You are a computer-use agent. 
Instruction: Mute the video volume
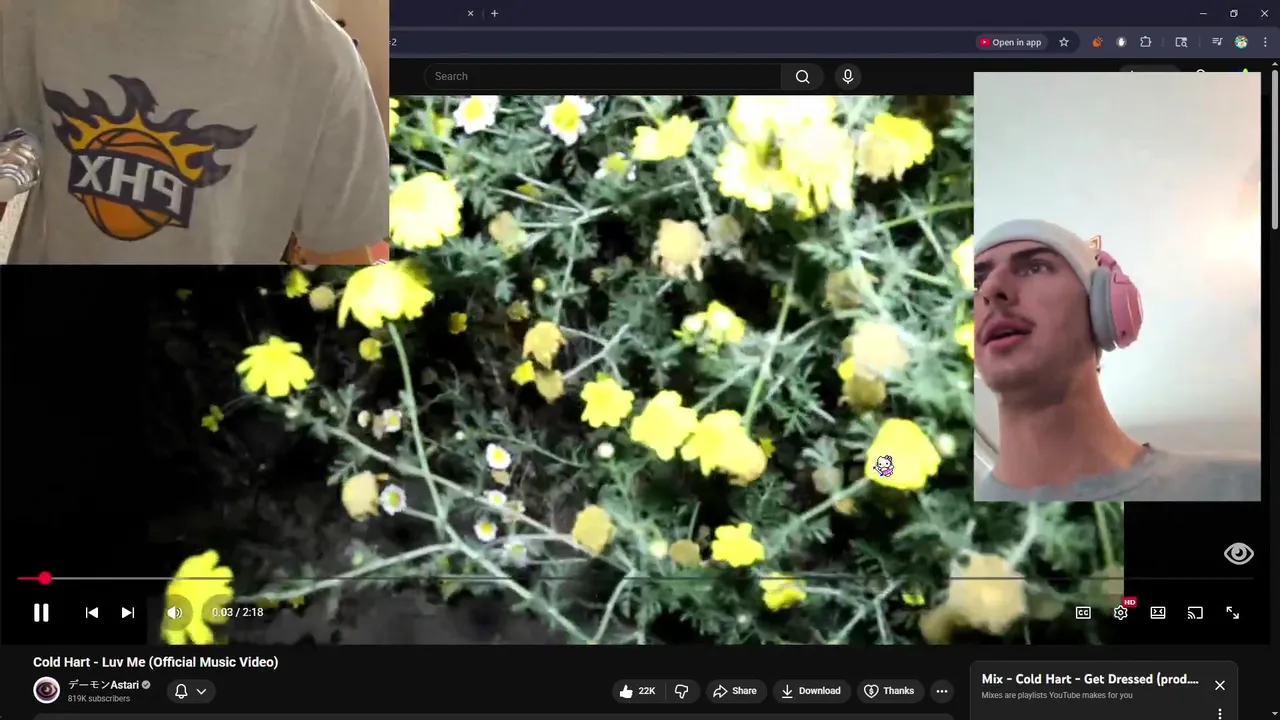pyautogui.click(x=175, y=613)
